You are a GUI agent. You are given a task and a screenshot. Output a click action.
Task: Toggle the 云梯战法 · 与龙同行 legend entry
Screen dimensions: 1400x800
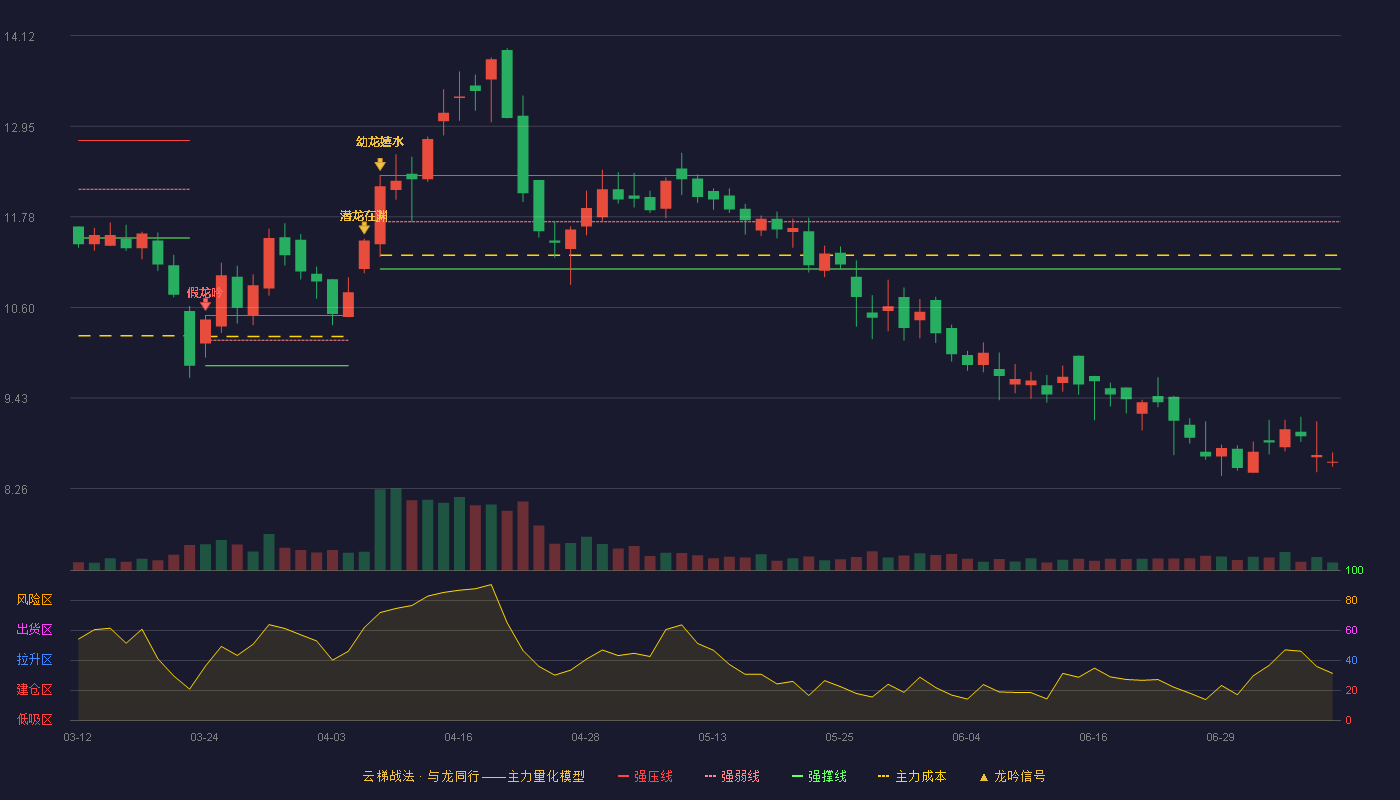(x=474, y=776)
